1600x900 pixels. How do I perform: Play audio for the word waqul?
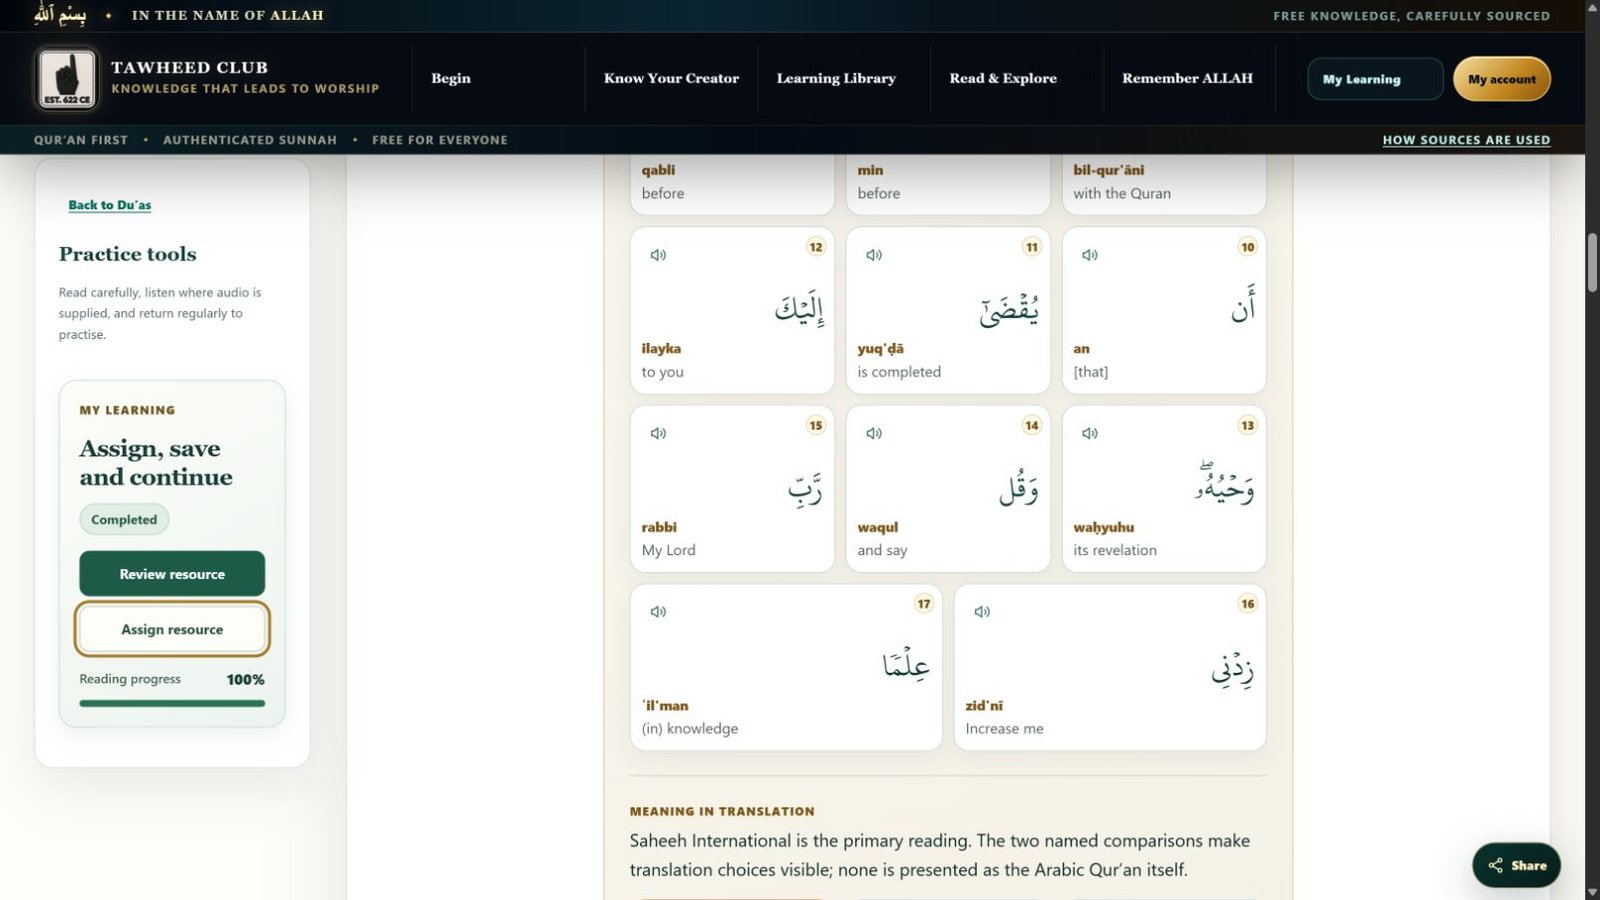(874, 433)
